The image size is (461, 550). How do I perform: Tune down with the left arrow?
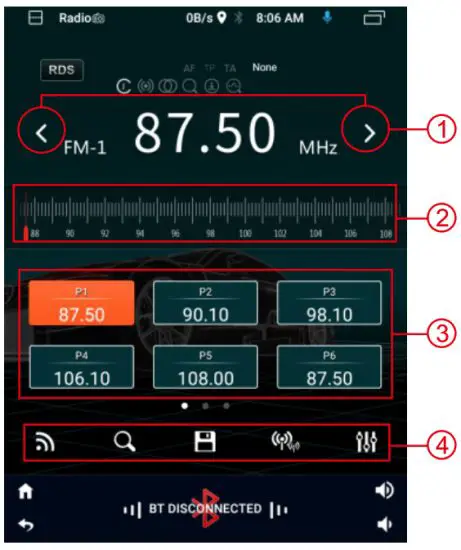(42, 133)
